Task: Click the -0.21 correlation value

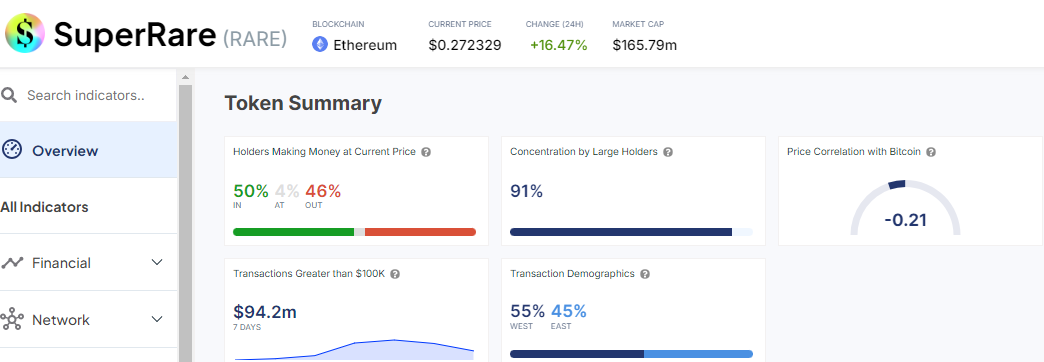Action: [x=906, y=220]
